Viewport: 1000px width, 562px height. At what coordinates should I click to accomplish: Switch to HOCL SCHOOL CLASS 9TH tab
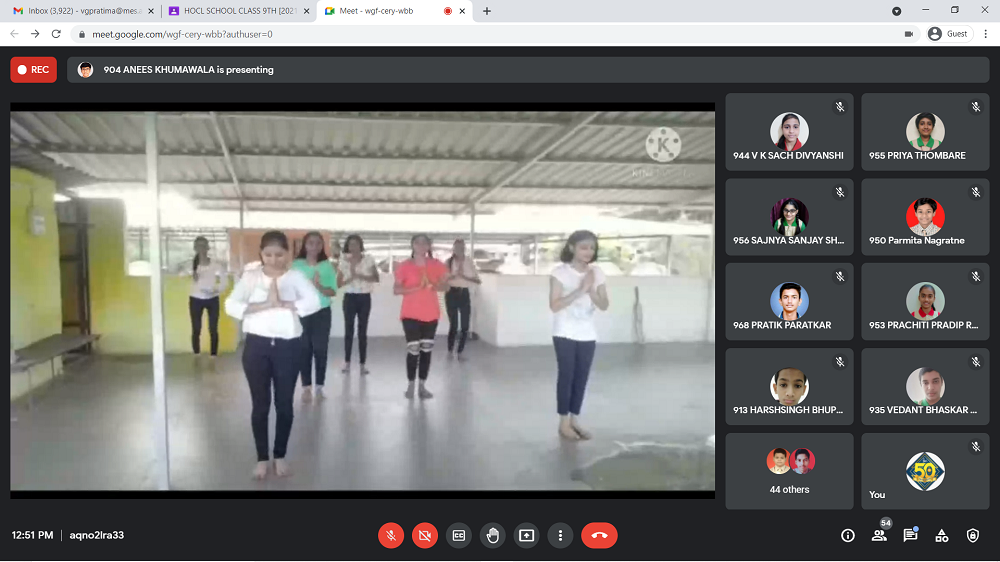coord(238,11)
